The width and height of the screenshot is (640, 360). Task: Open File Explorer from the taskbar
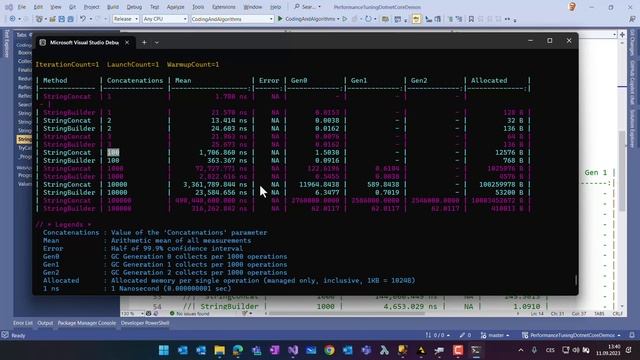point(219,350)
